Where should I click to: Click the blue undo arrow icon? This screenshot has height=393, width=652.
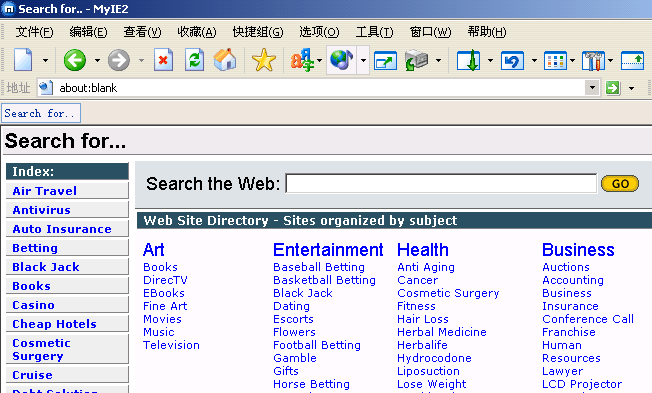512,60
